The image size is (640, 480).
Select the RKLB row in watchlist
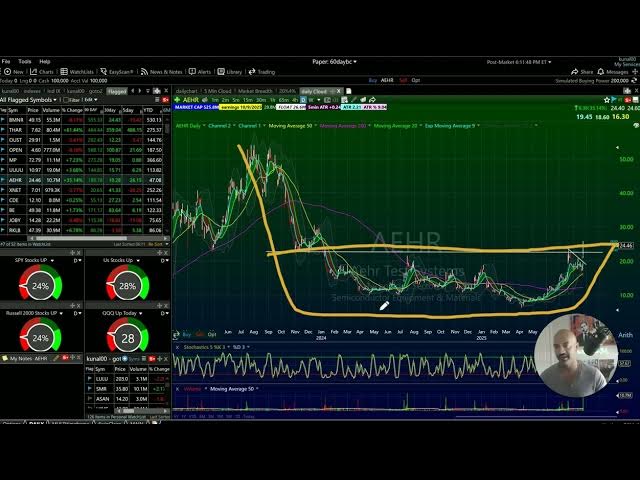[x=82, y=230]
